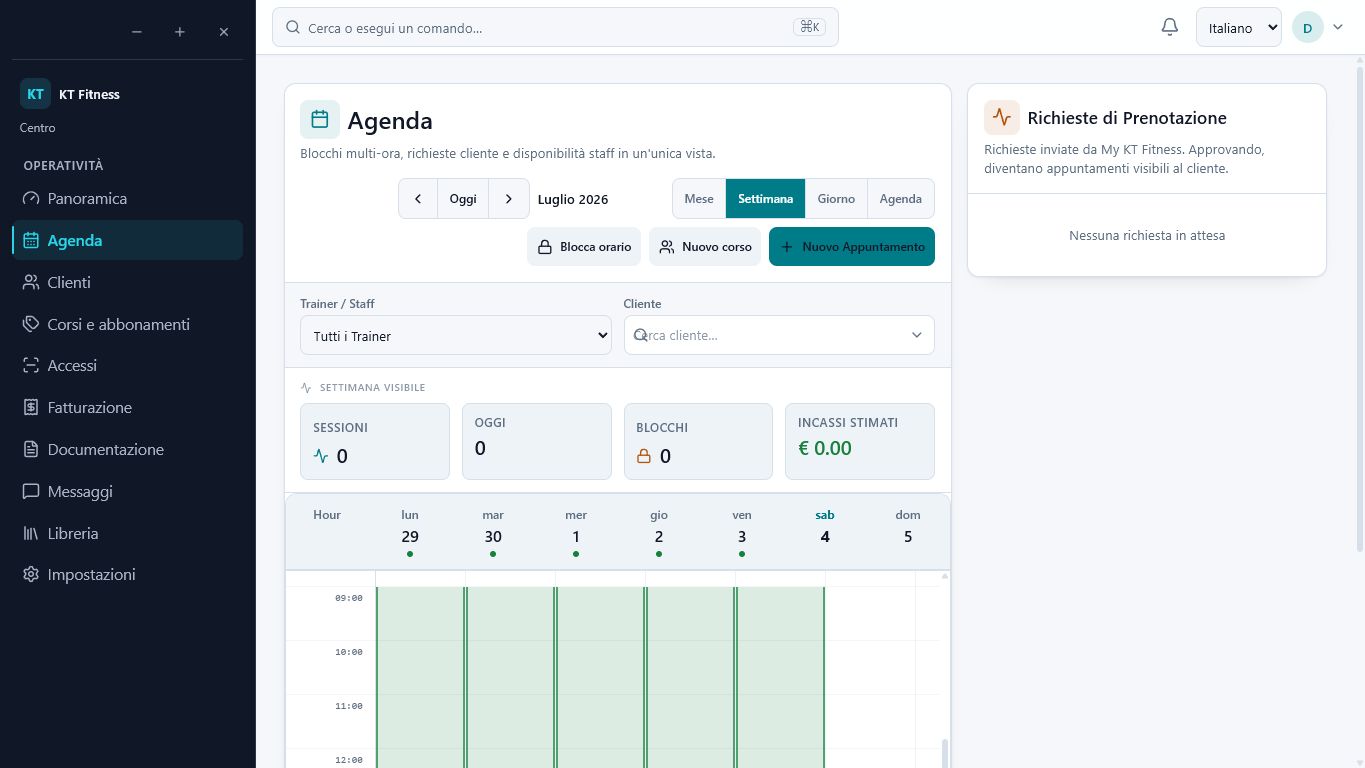Click Blocca orario button
Viewport: 1365px width, 768px height.
(584, 247)
